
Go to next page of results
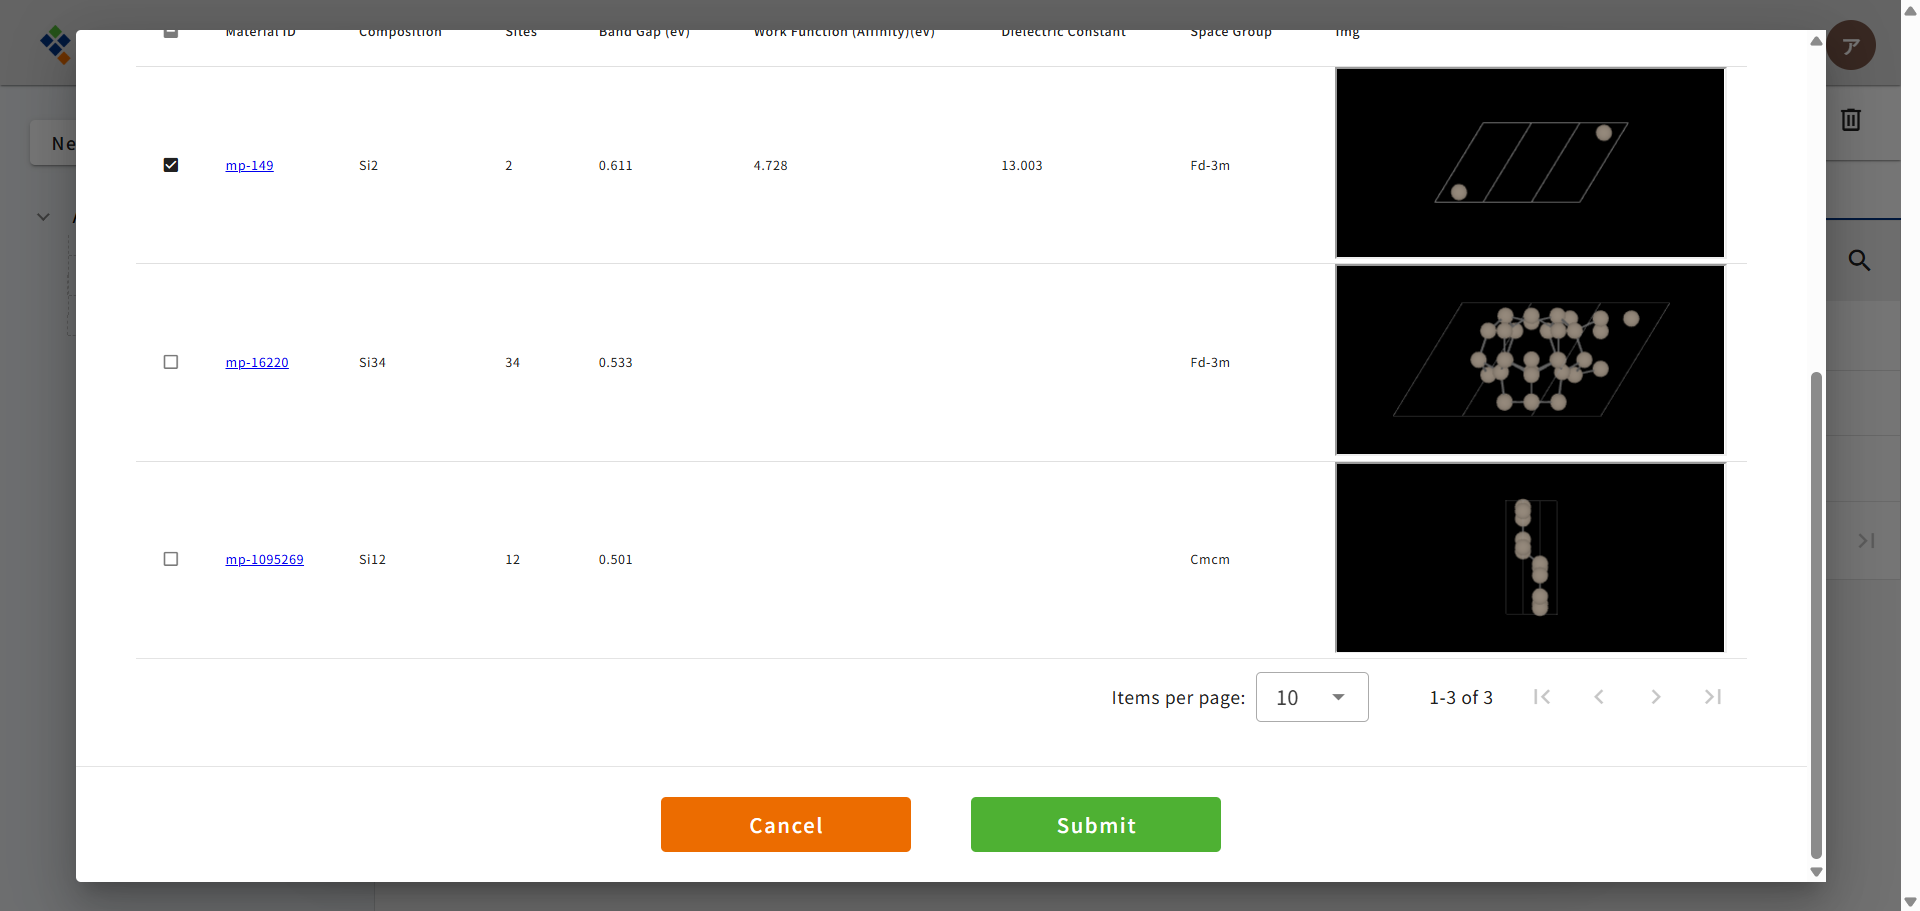(x=1656, y=697)
